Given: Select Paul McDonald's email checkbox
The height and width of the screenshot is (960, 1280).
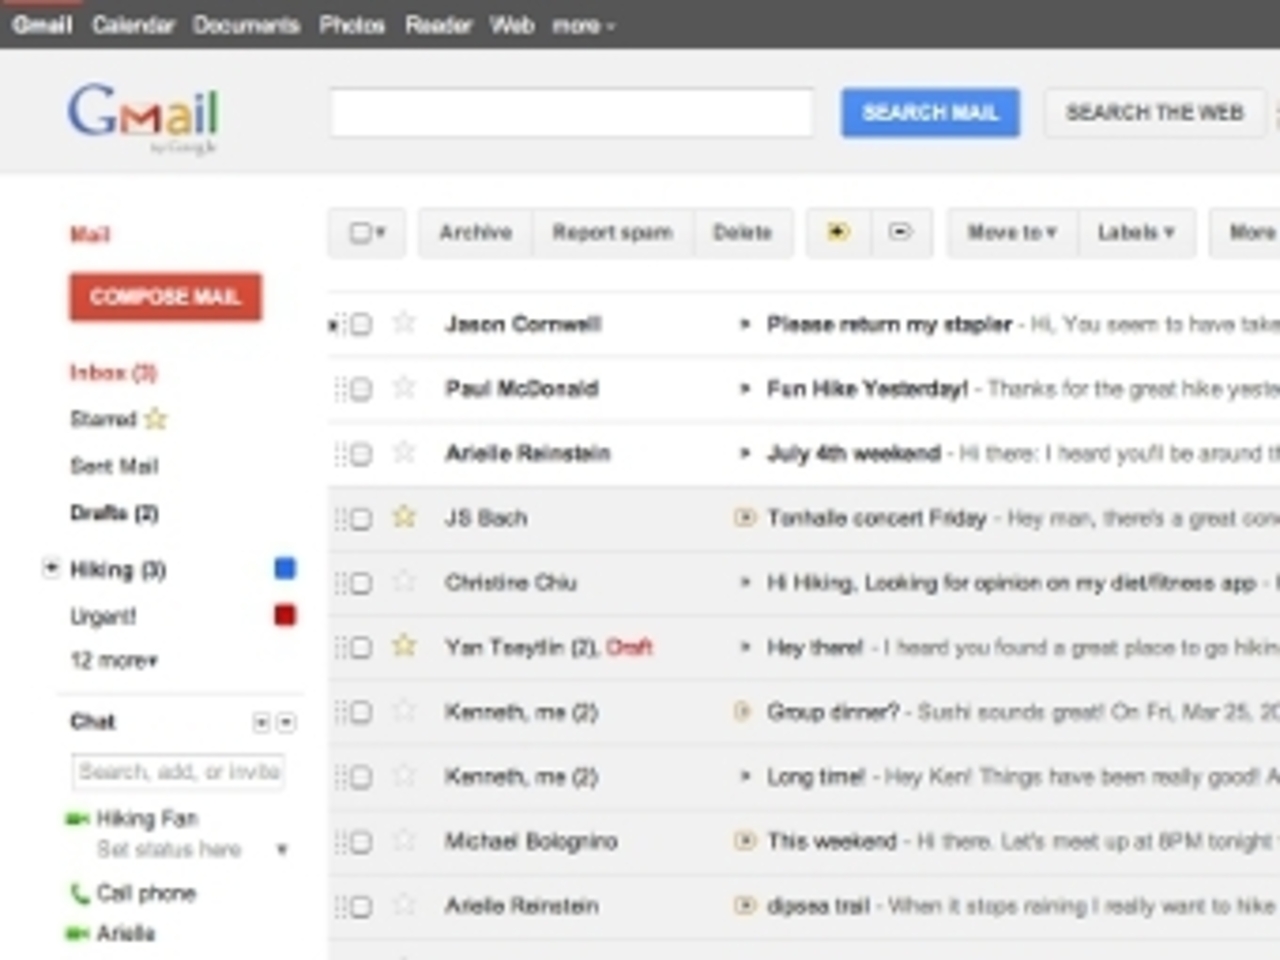Looking at the screenshot, I should 361,389.
